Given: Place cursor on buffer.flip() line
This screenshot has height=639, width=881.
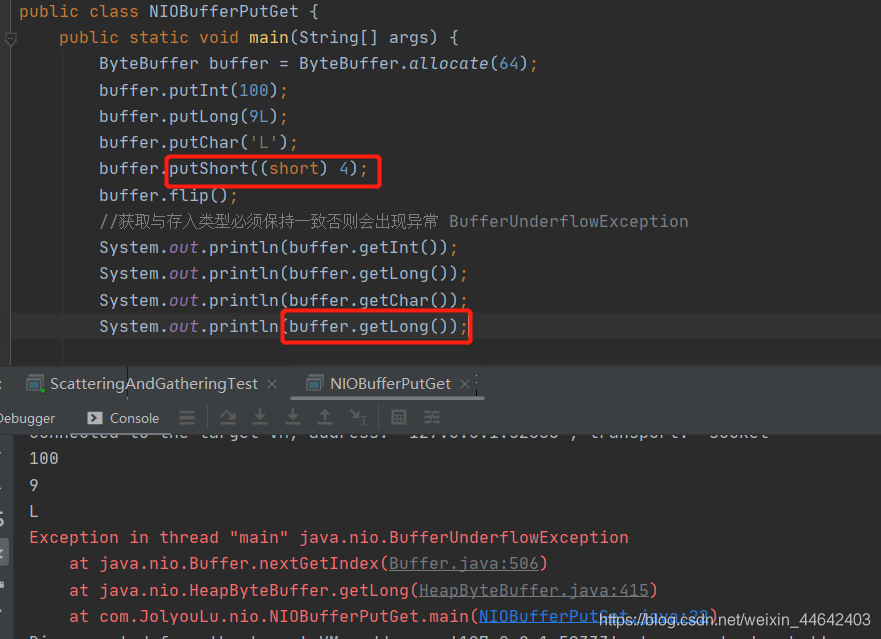Looking at the screenshot, I should pos(169,195).
